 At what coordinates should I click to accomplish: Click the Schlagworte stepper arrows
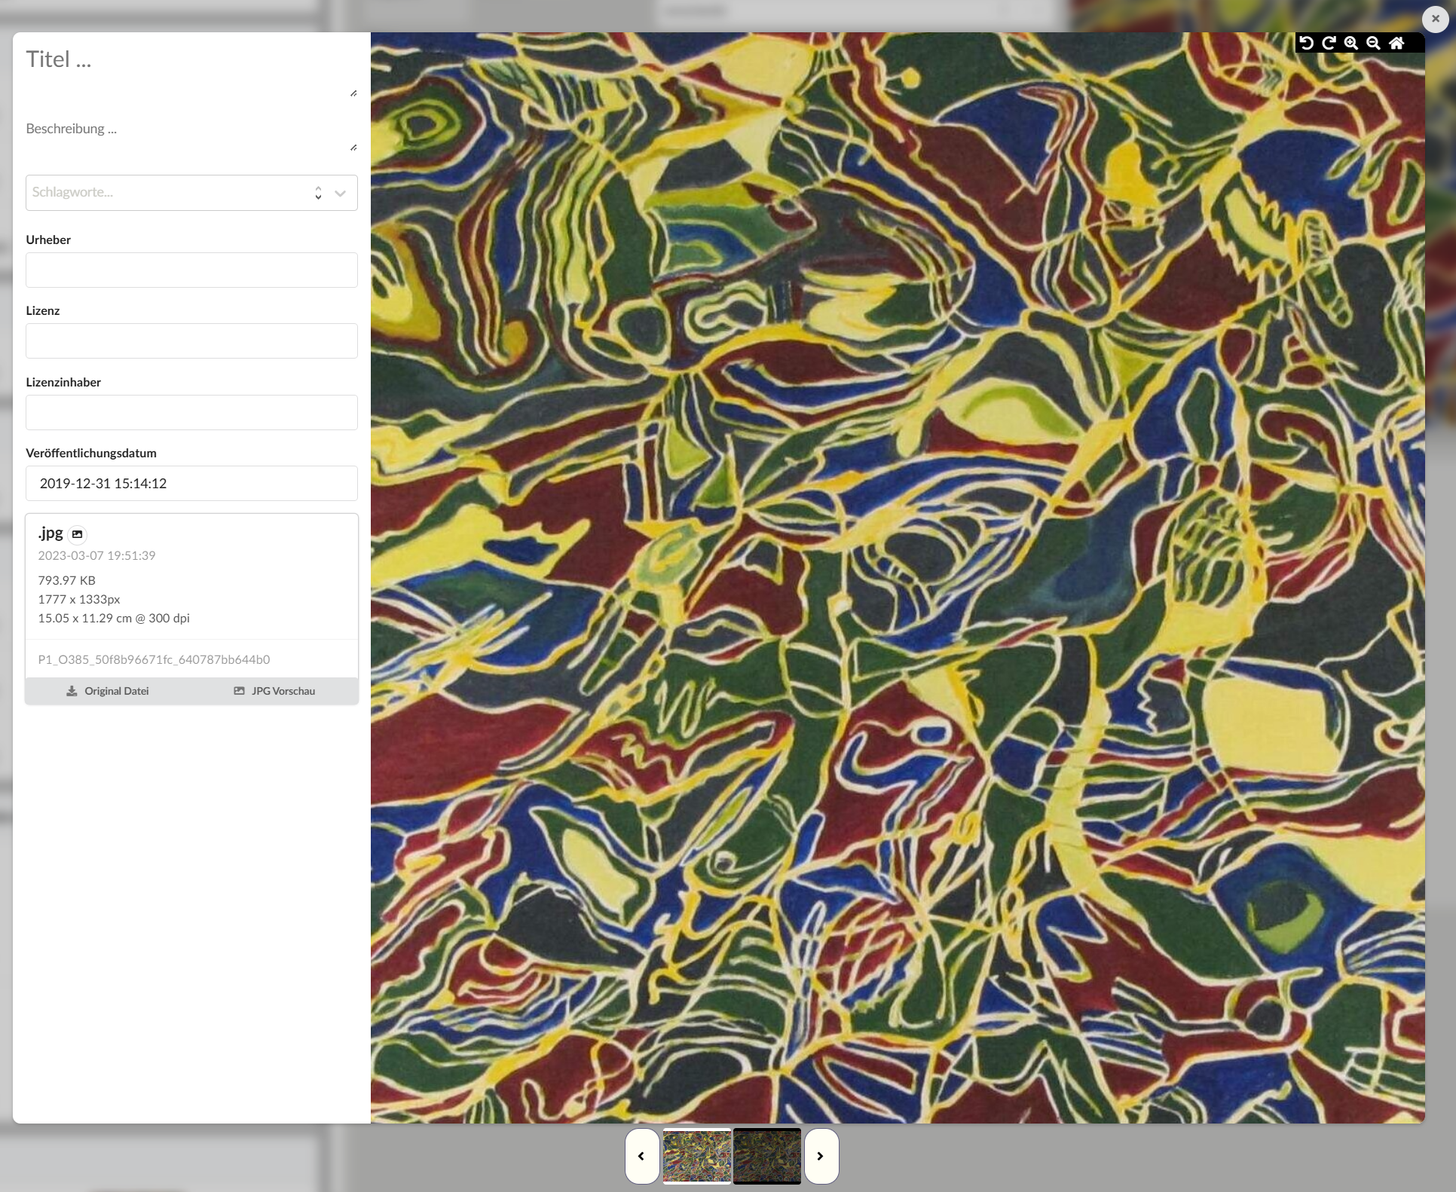[x=318, y=192]
